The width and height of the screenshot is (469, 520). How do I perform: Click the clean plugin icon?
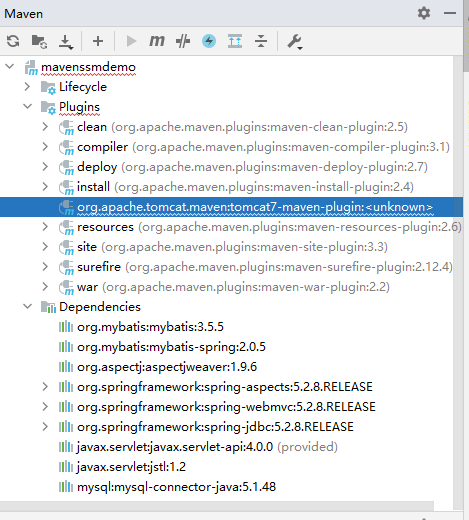point(66,128)
